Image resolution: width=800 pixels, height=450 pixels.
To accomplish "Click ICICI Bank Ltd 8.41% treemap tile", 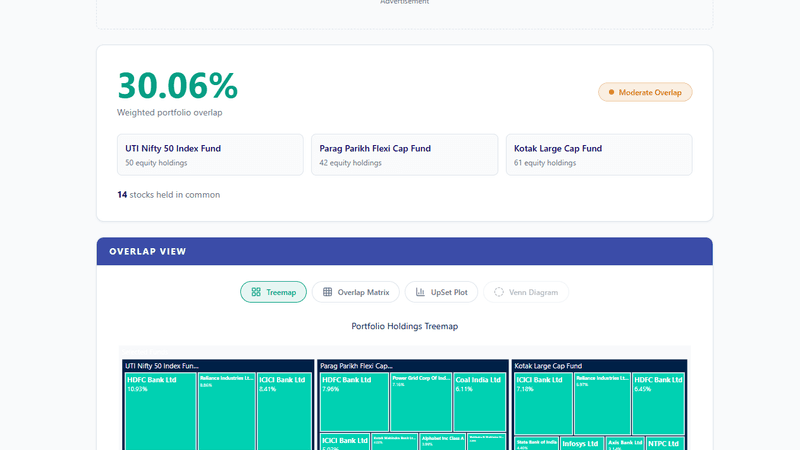I will pyautogui.click(x=284, y=411).
